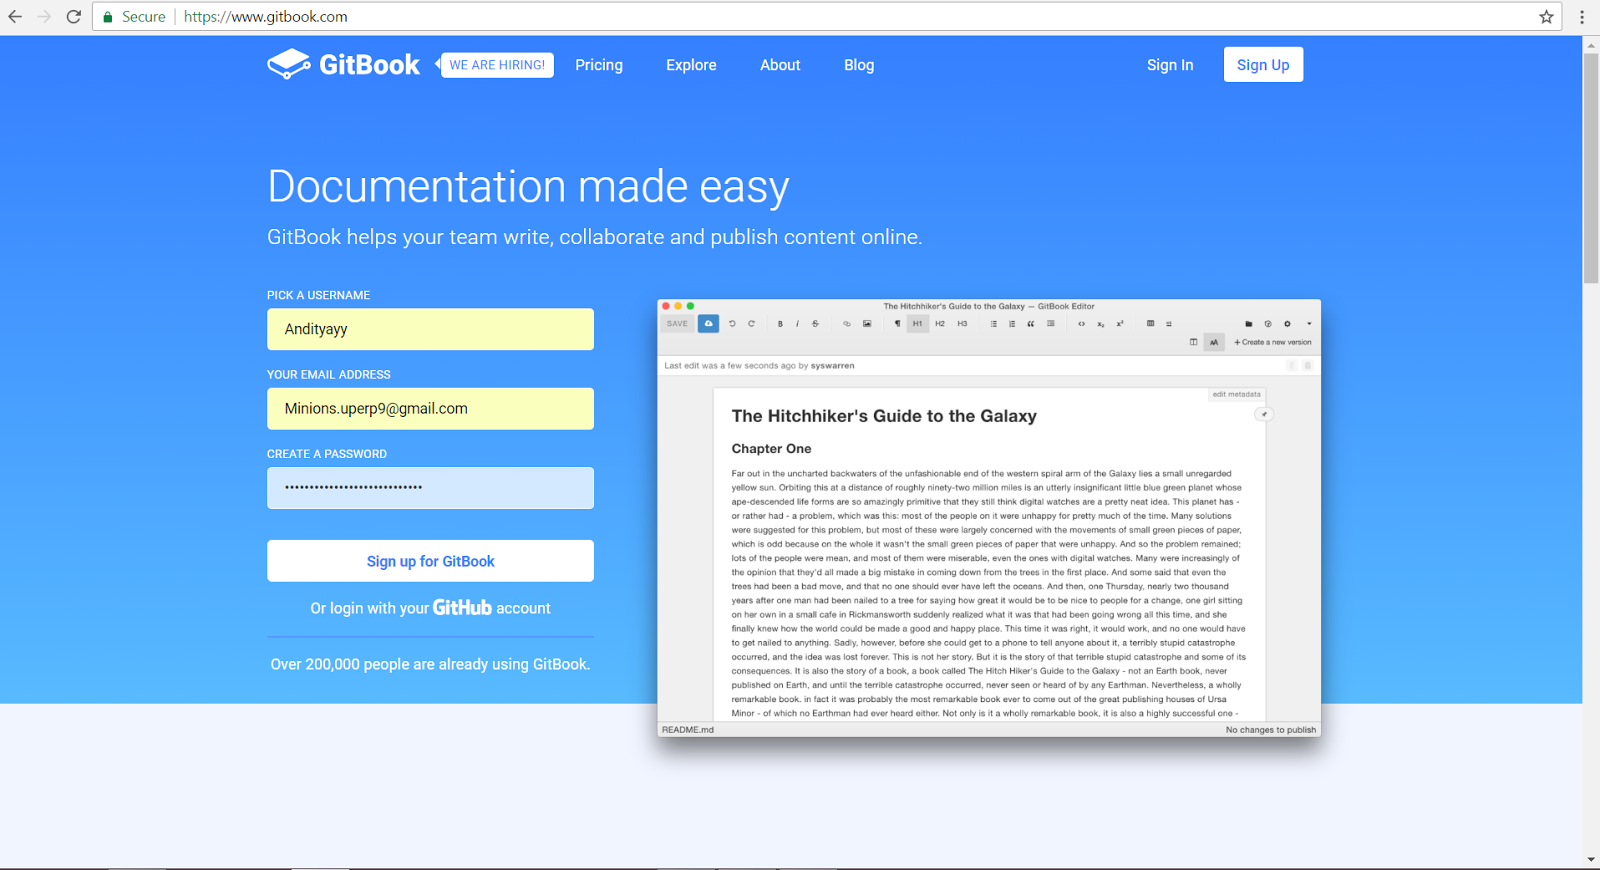Click the blockquote icon
Viewport: 1600px width, 870px height.
pos(1031,324)
